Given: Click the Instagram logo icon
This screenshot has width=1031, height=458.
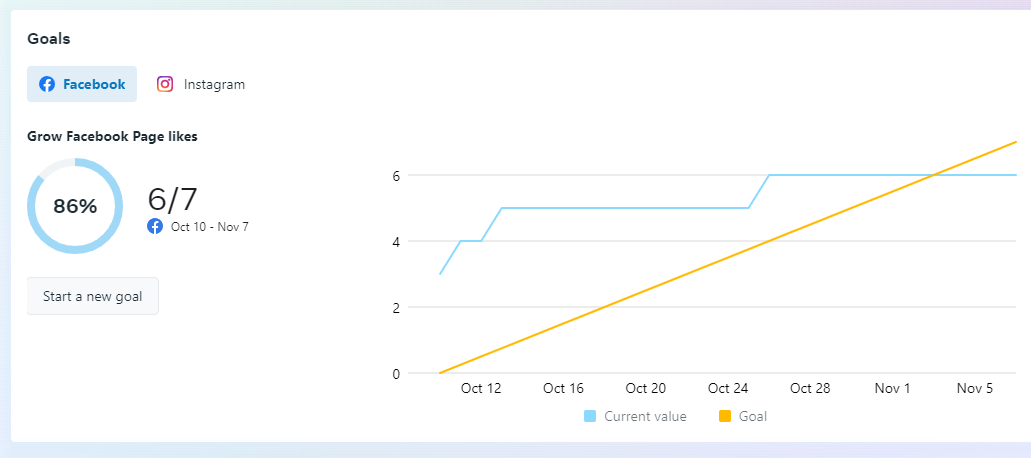Looking at the screenshot, I should [x=165, y=84].
